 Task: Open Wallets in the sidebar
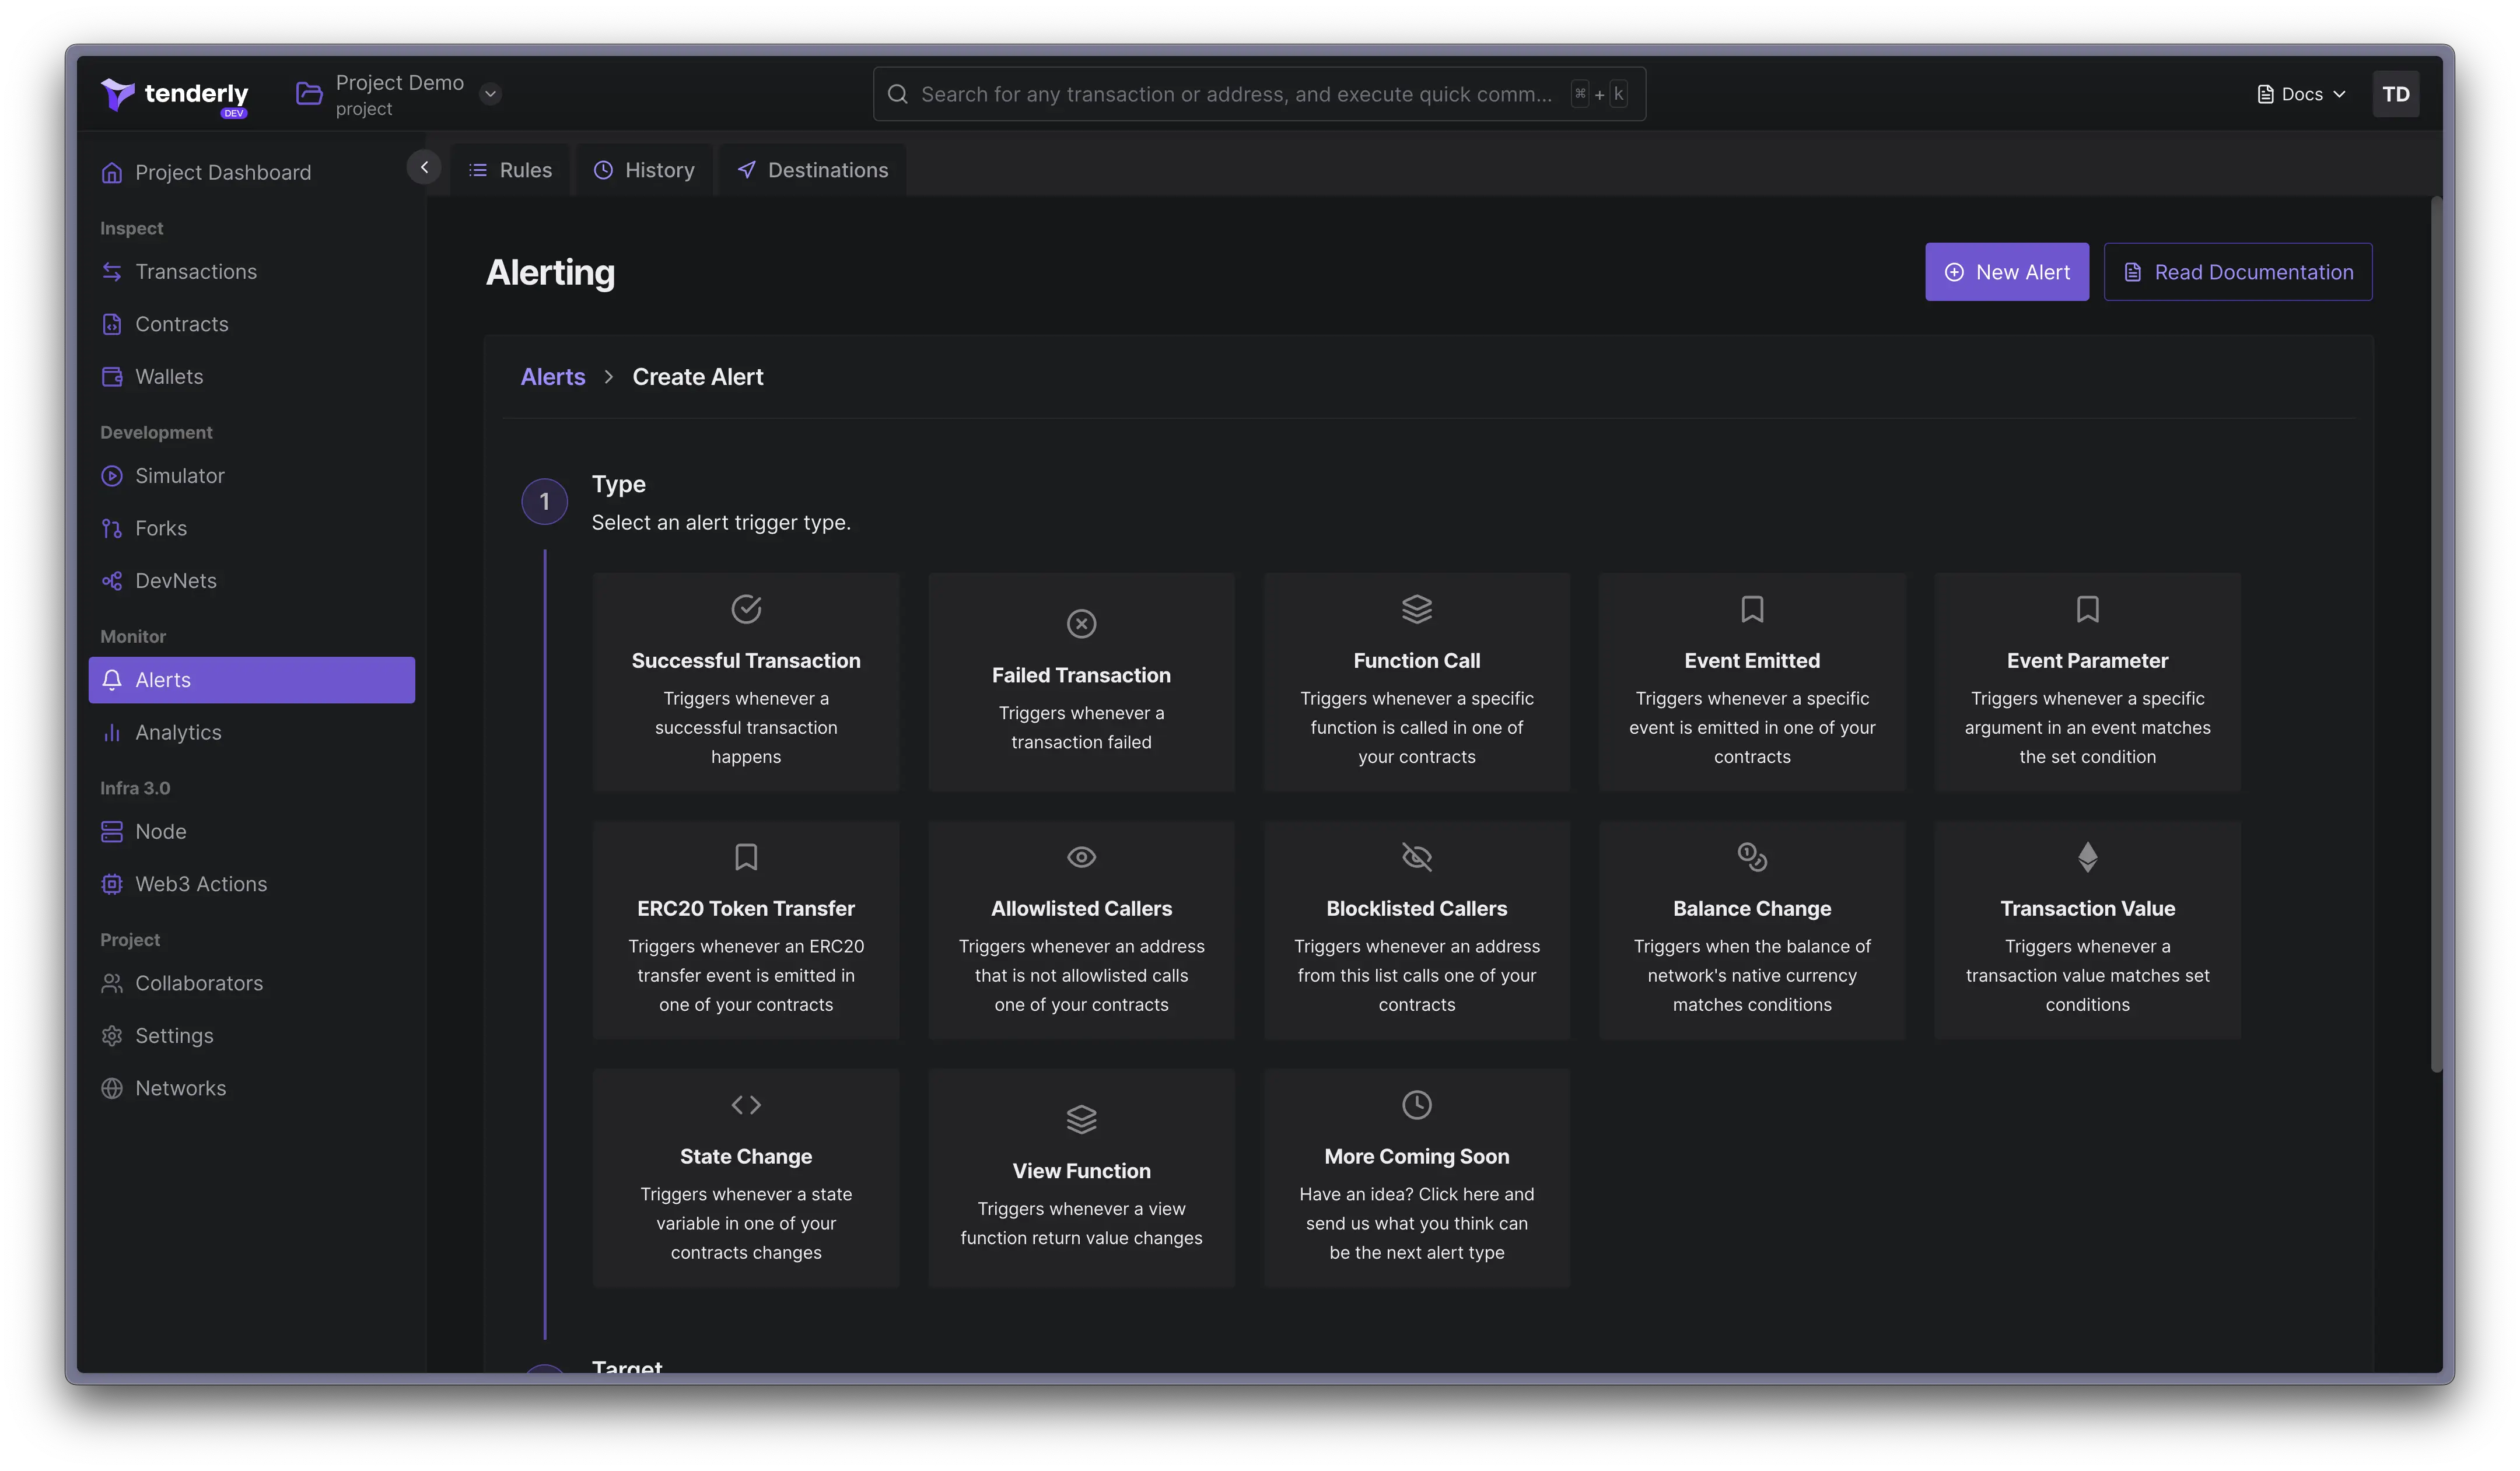(152, 377)
